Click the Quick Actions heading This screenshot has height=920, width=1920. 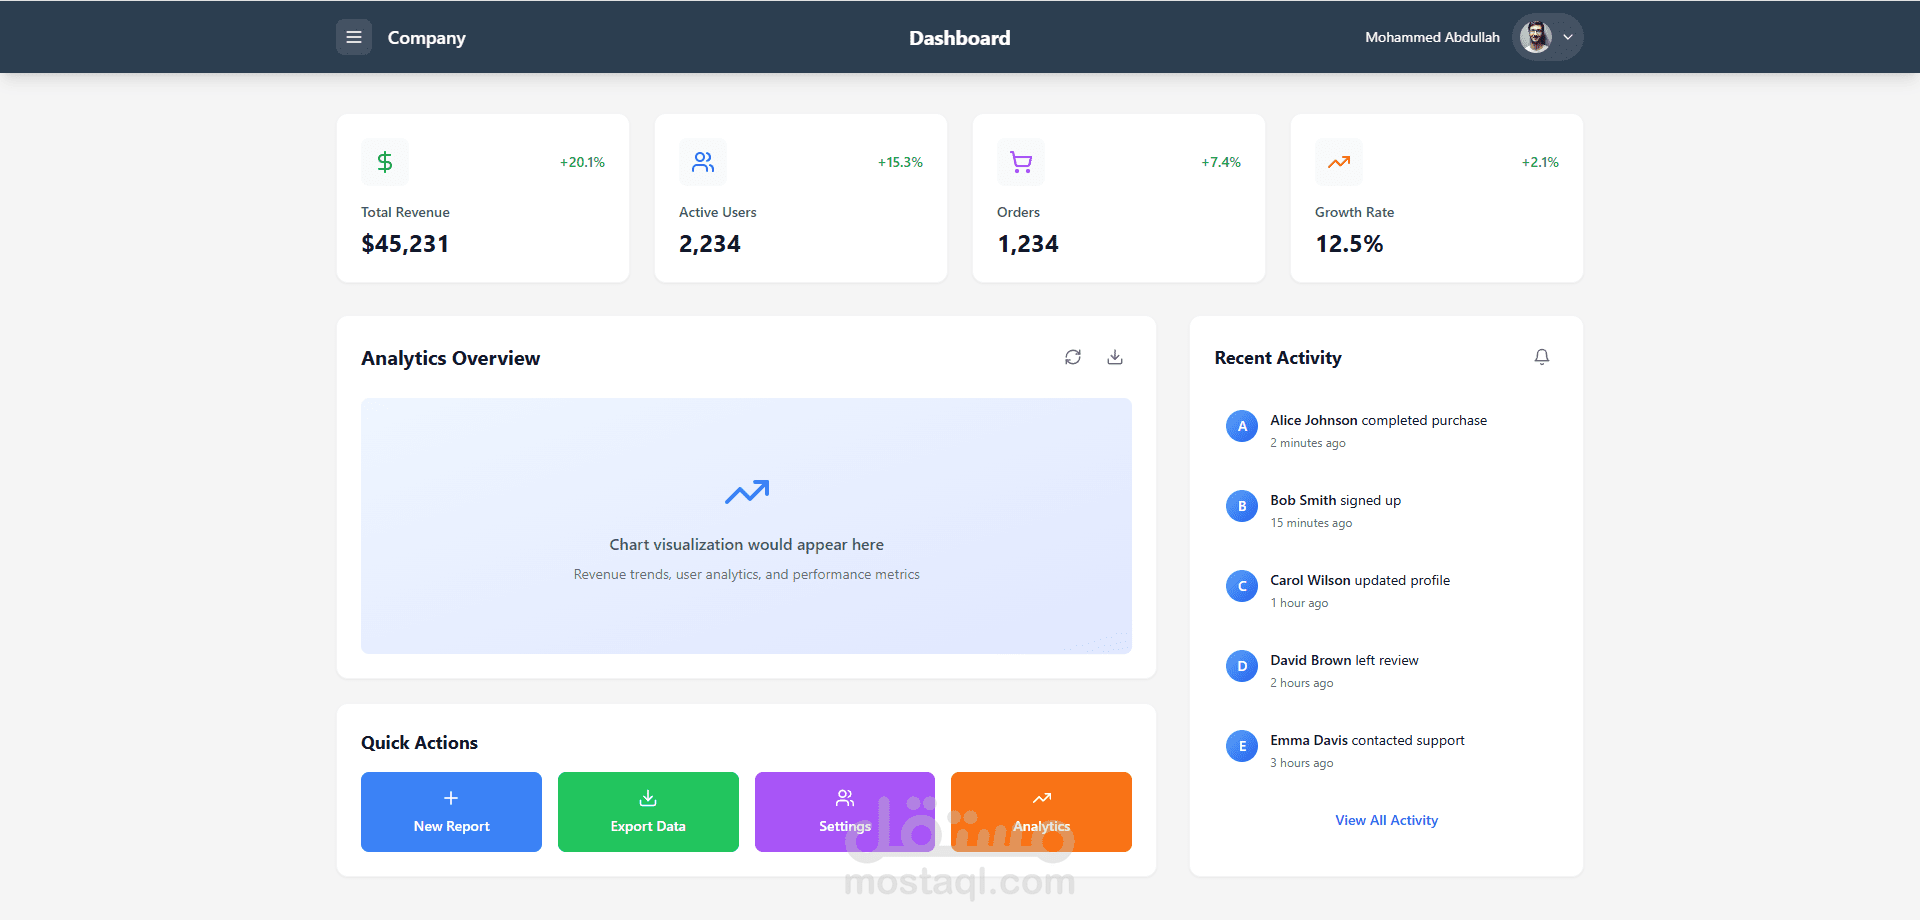point(419,743)
